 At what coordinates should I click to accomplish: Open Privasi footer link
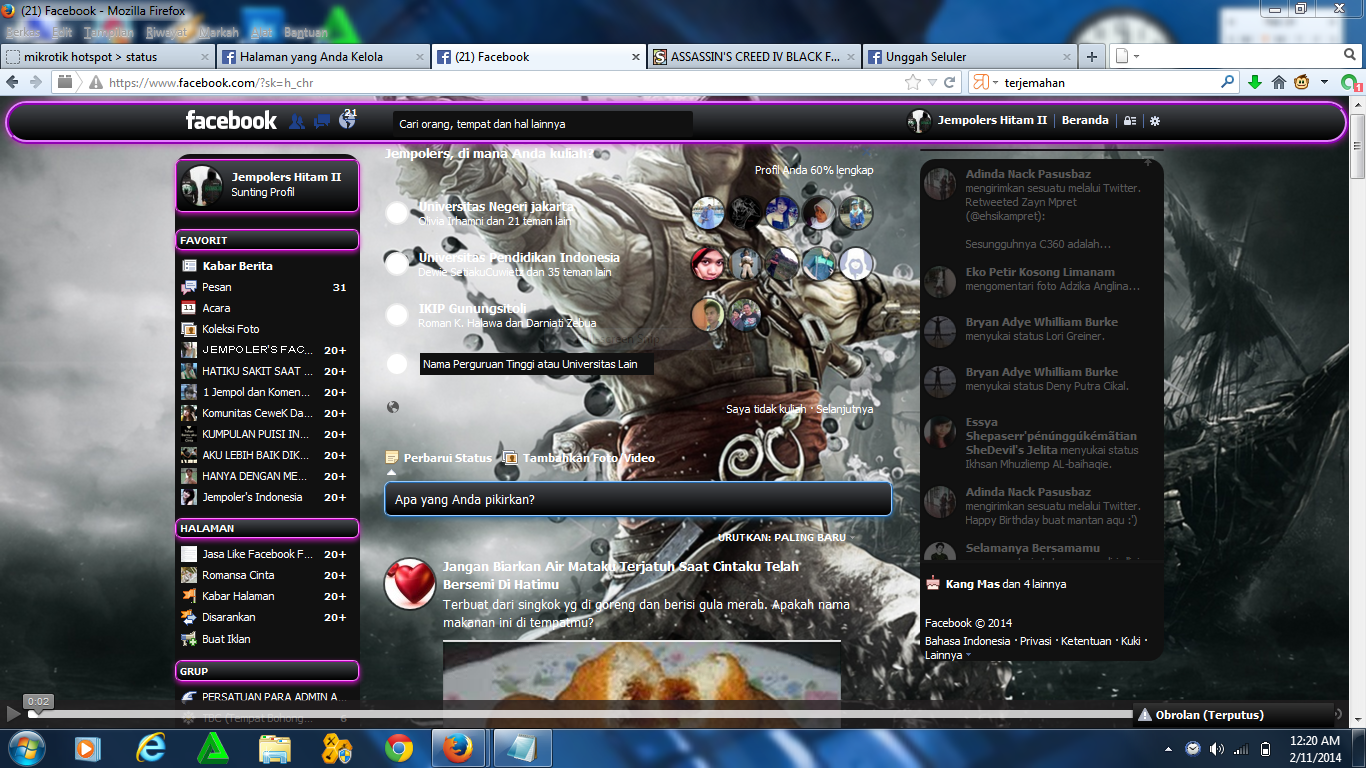(x=1036, y=641)
